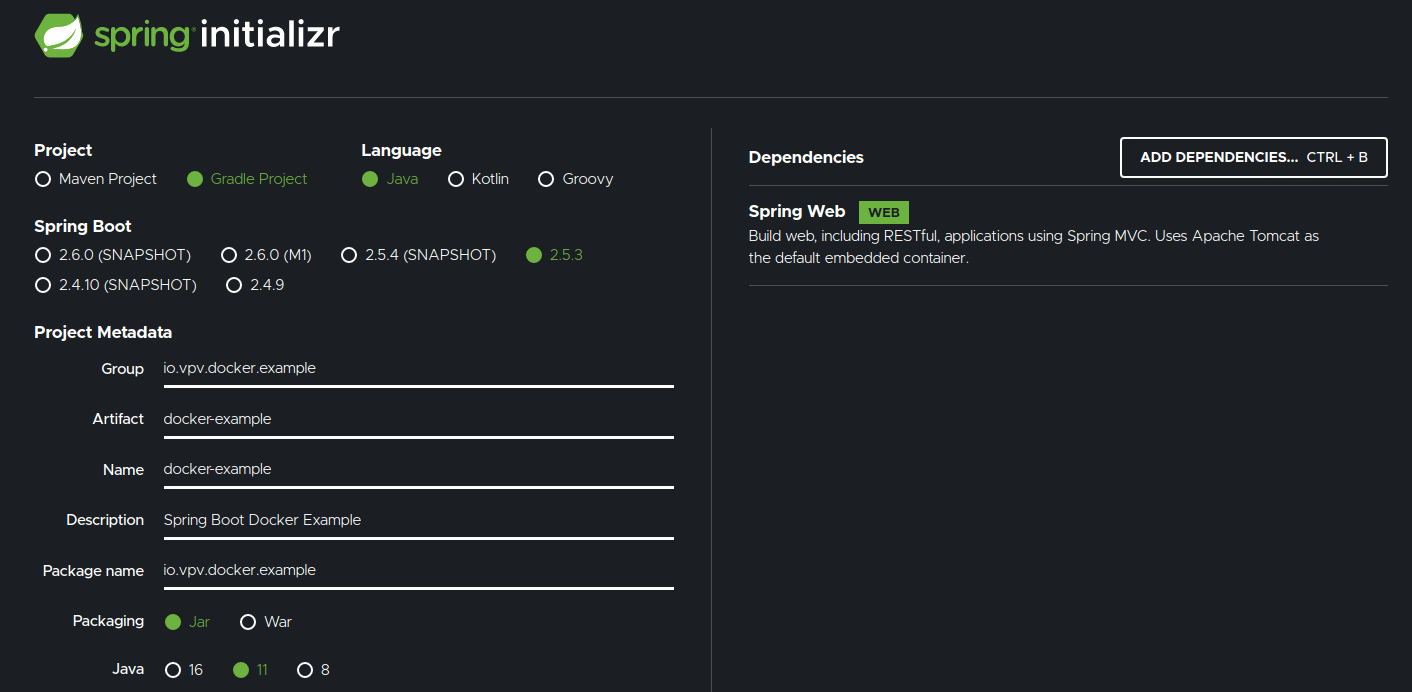Select Spring Boot 2.6.0 (SNAPSHOT)
The image size is (1412, 692).
coord(113,255)
